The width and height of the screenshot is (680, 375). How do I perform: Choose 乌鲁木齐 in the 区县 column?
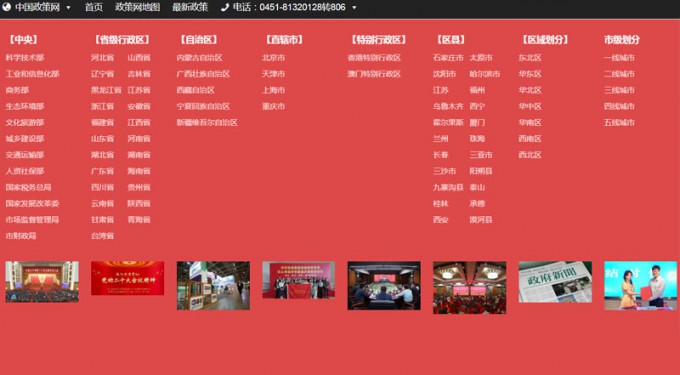click(x=448, y=106)
